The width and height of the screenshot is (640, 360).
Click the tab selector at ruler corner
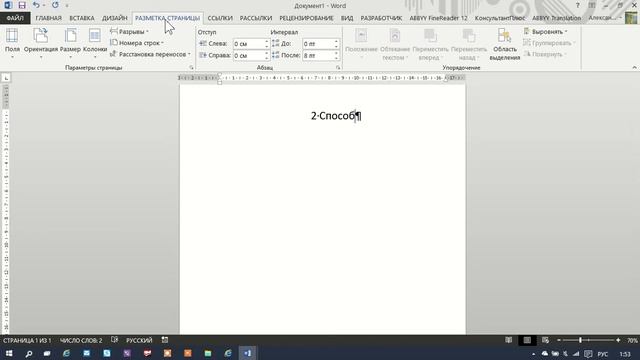[x=6, y=78]
